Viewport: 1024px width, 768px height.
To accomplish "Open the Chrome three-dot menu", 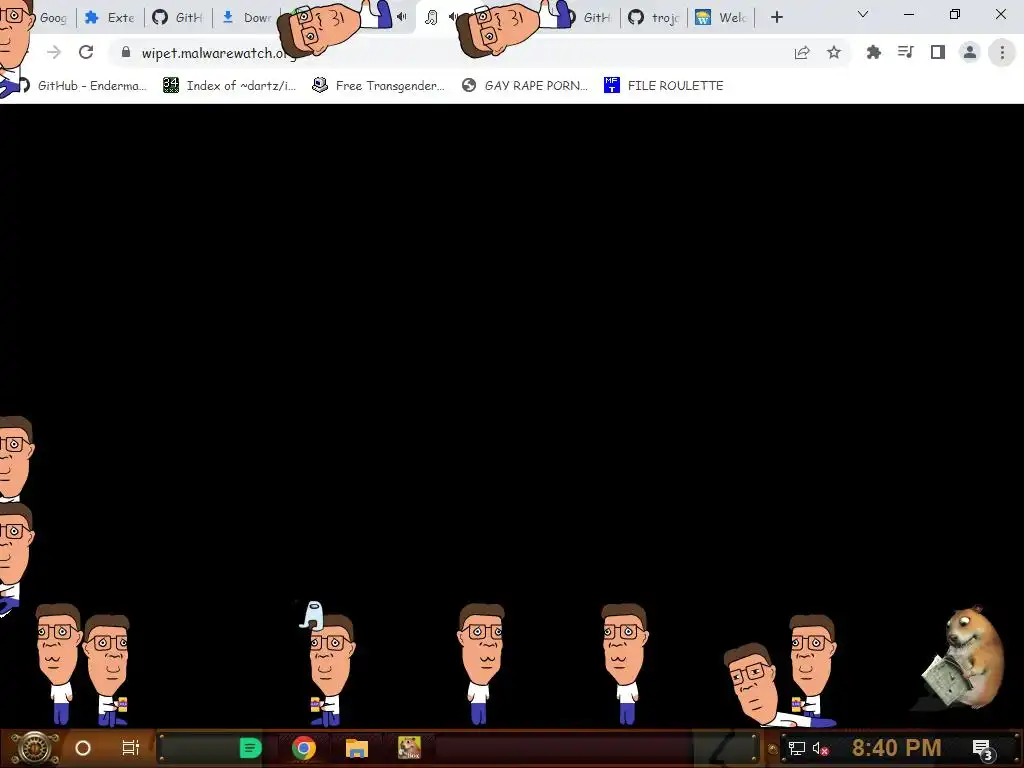I will [1002, 52].
